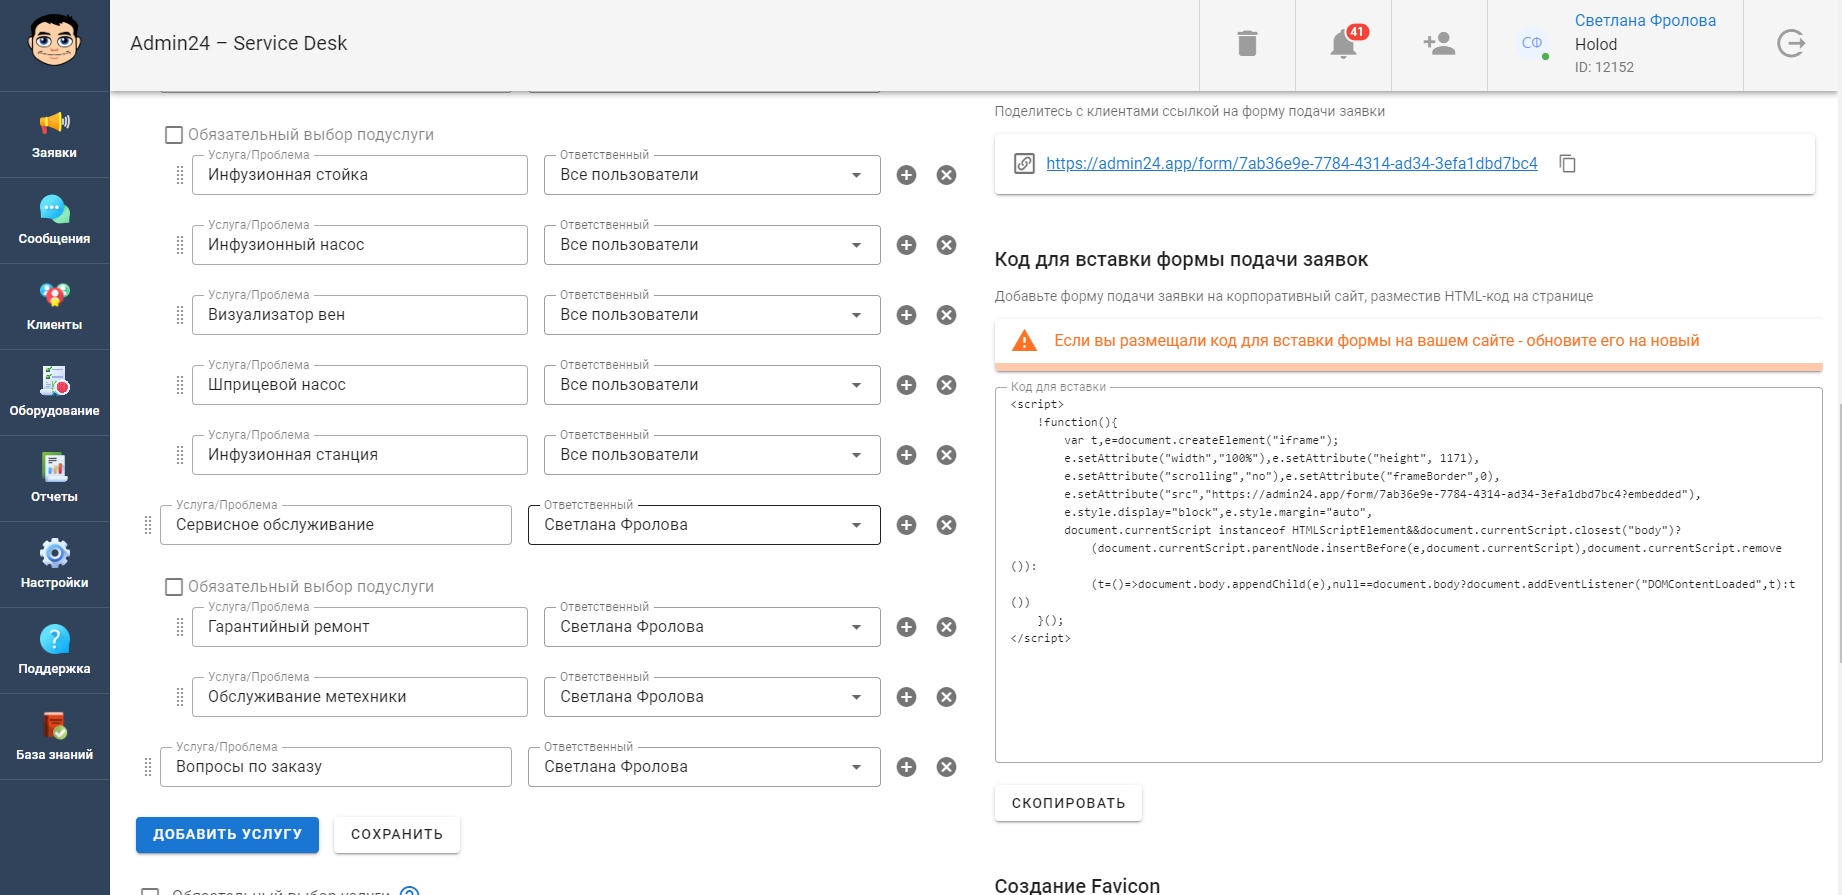This screenshot has width=1842, height=895.
Task: Click plus icon on Гарантийный ремонт row
Action: coord(906,627)
